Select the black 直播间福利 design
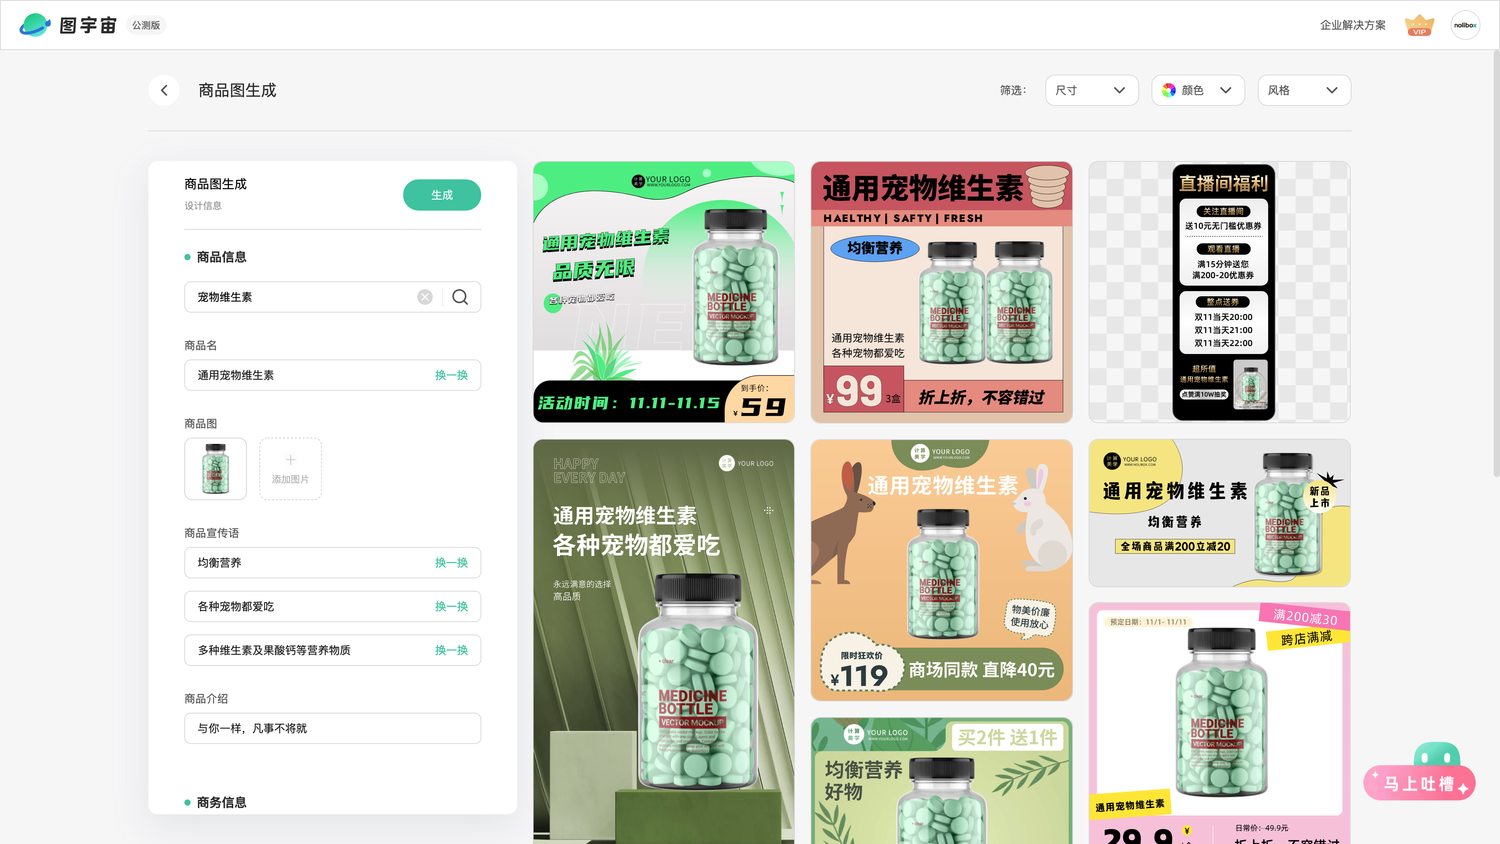This screenshot has width=1500, height=844. 1220,292
